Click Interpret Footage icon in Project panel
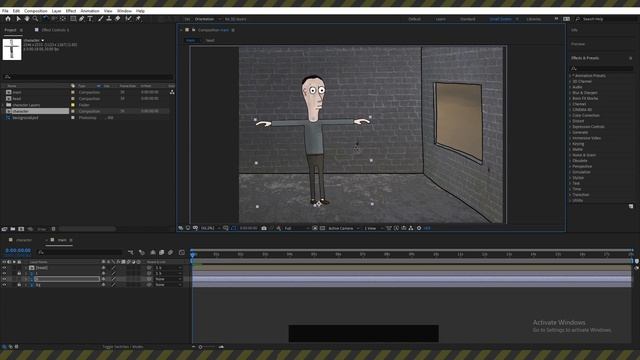This screenshot has height=360, width=640. tap(4, 229)
